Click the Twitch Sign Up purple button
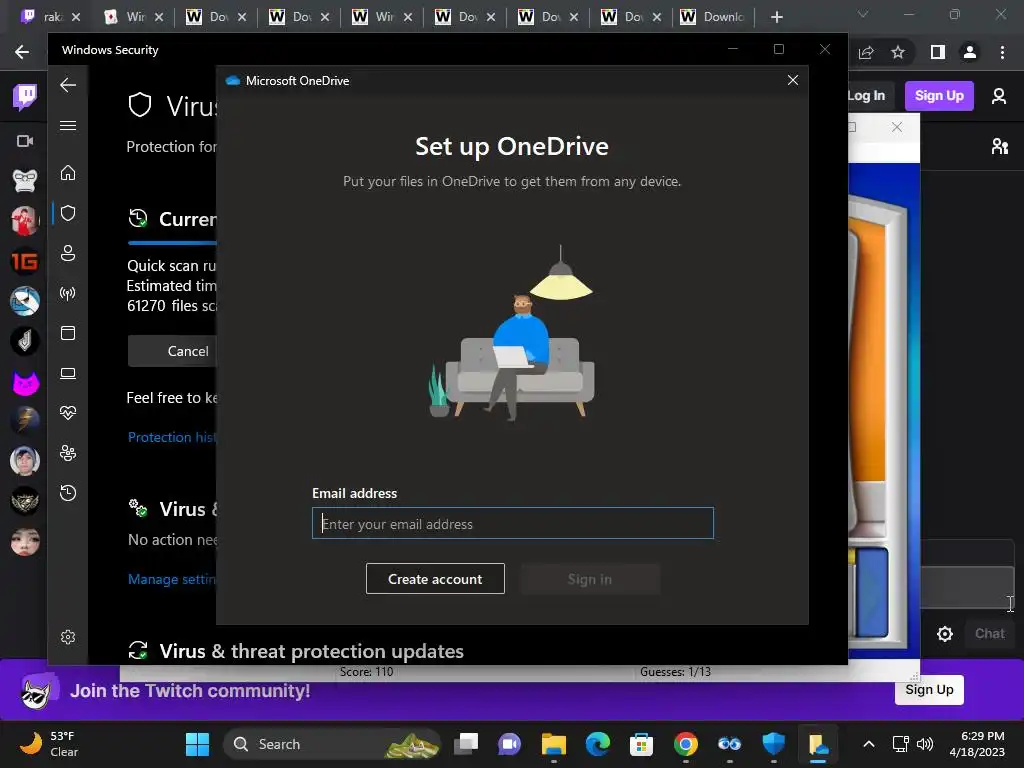 [939, 96]
